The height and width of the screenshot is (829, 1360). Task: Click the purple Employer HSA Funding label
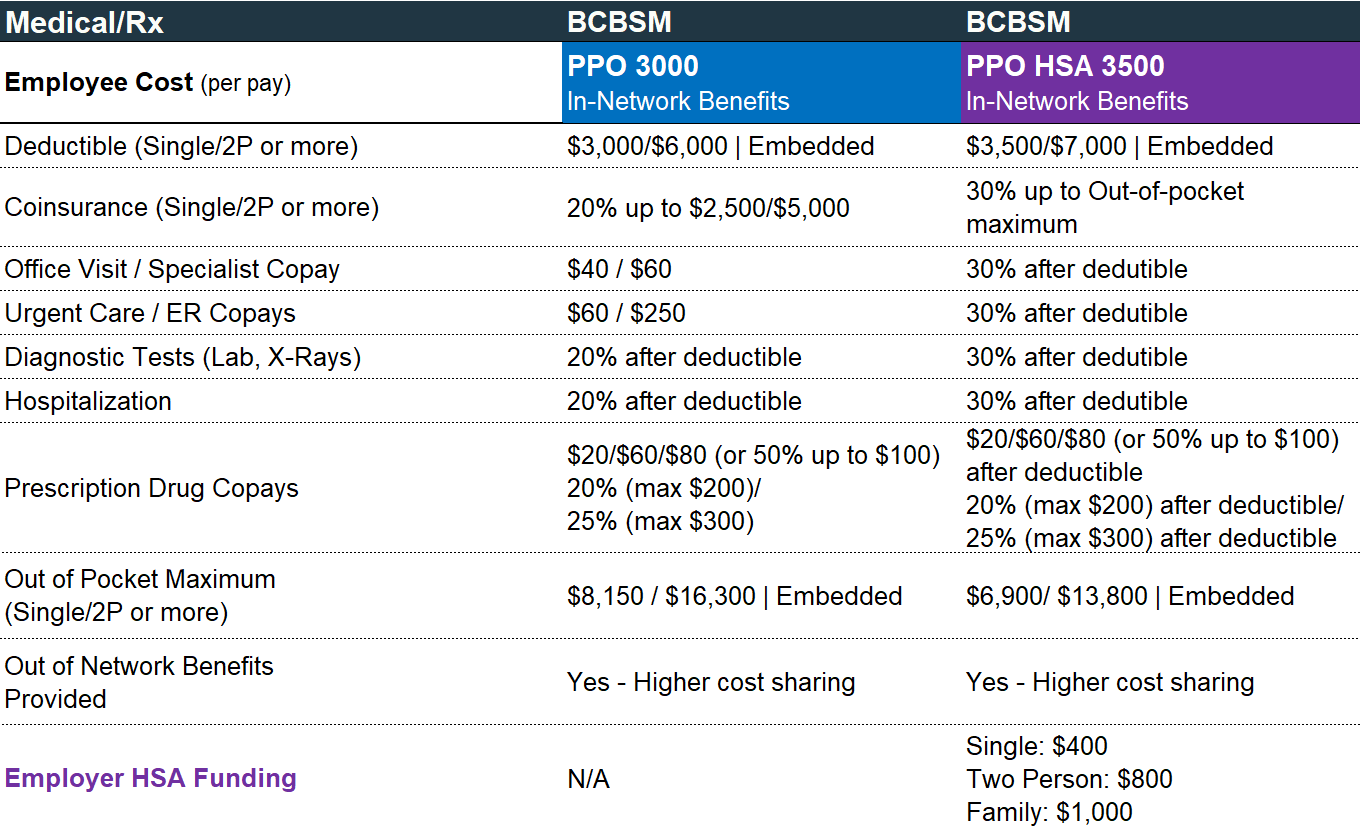151,778
